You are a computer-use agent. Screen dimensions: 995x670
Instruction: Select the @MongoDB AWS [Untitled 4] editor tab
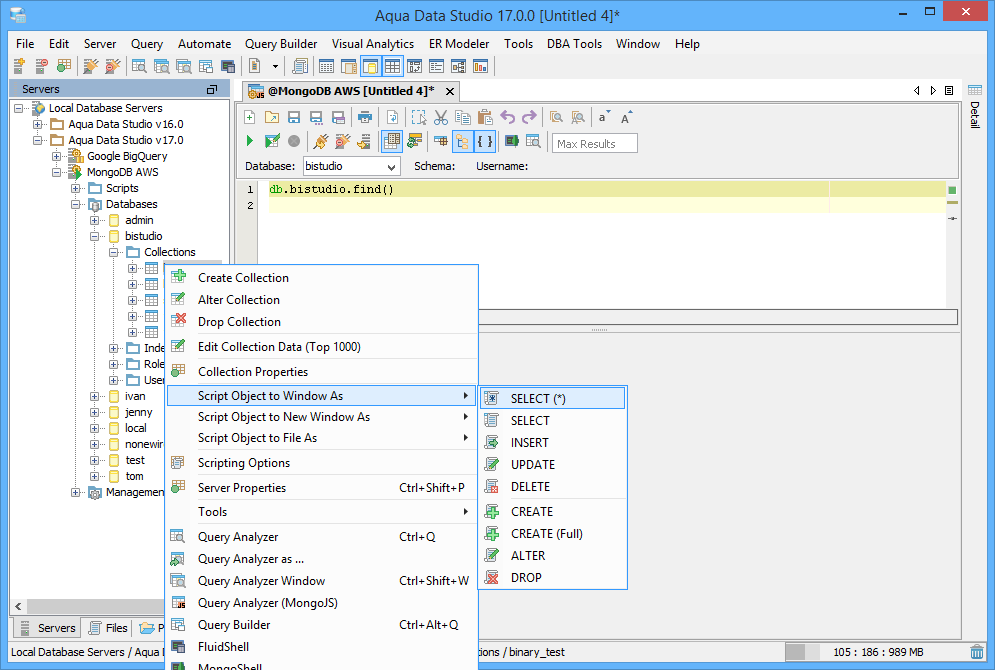pos(352,91)
